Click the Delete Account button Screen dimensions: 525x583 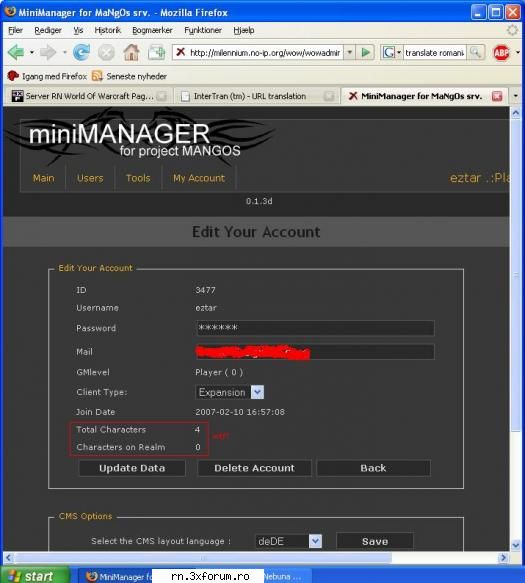coord(254,468)
